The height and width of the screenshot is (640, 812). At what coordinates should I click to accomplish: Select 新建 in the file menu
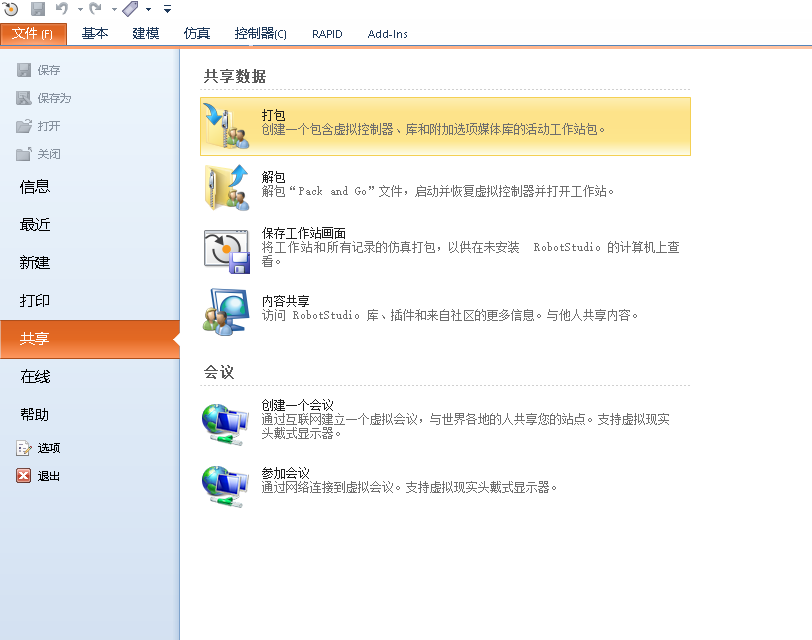pos(35,263)
